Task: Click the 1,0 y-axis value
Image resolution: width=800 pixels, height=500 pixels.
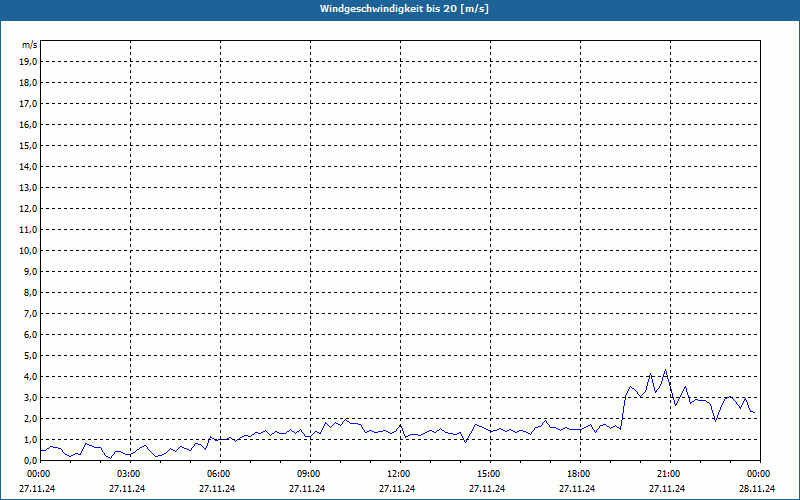Action: tap(30, 439)
